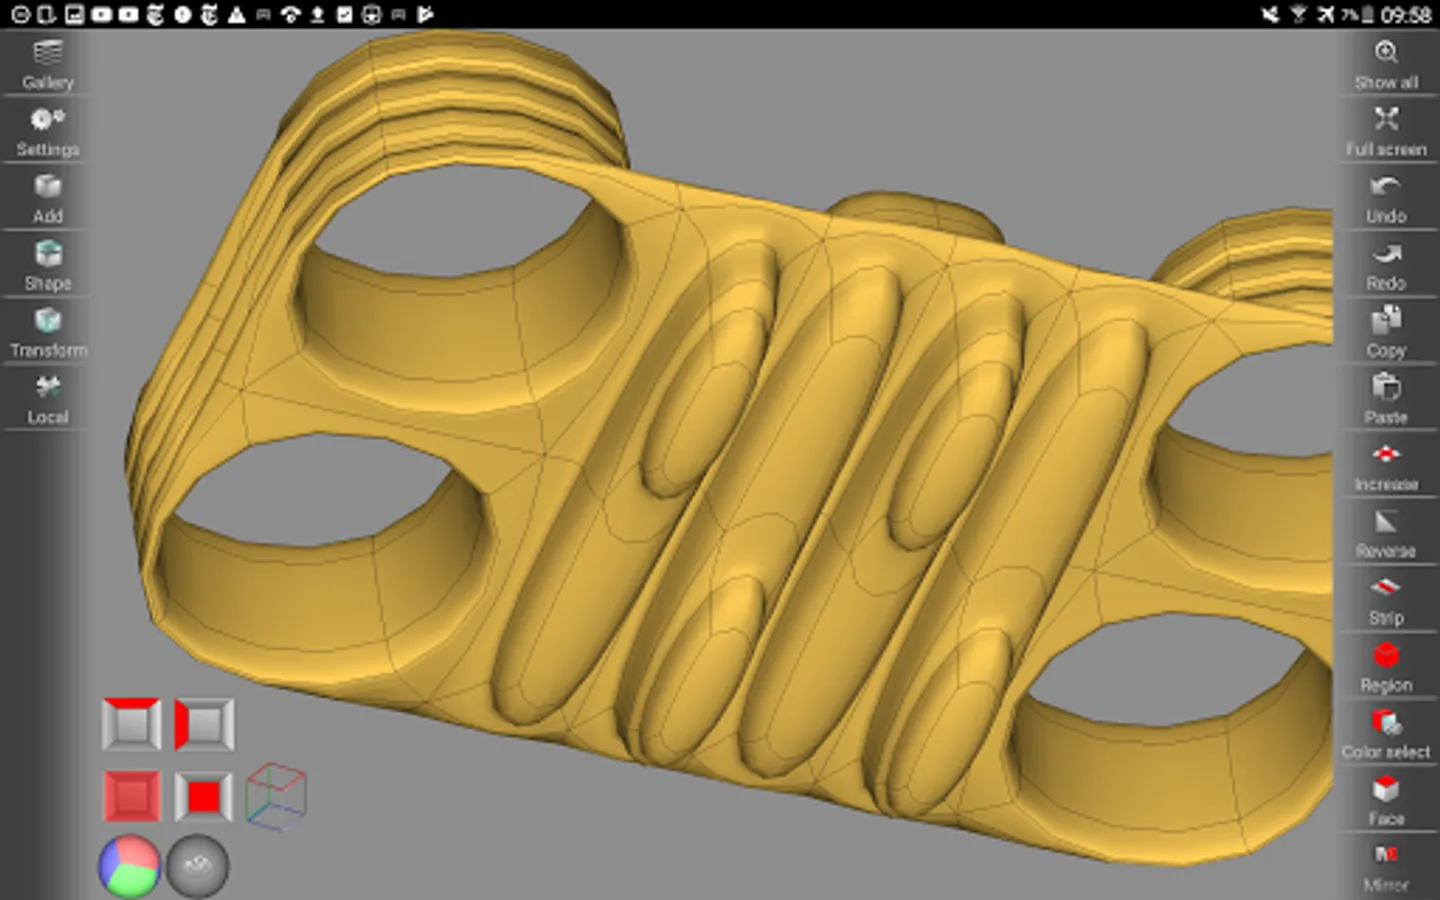Zoom to fit with Show all
The height and width of the screenshot is (900, 1440).
(1386, 64)
